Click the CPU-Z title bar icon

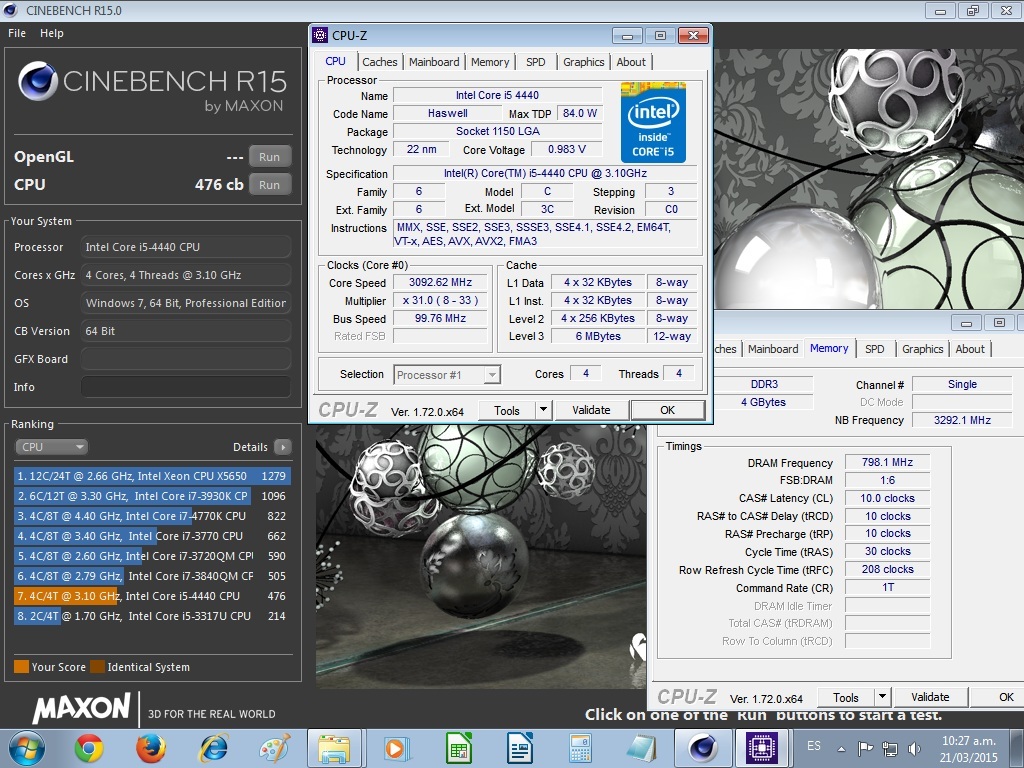(x=320, y=35)
